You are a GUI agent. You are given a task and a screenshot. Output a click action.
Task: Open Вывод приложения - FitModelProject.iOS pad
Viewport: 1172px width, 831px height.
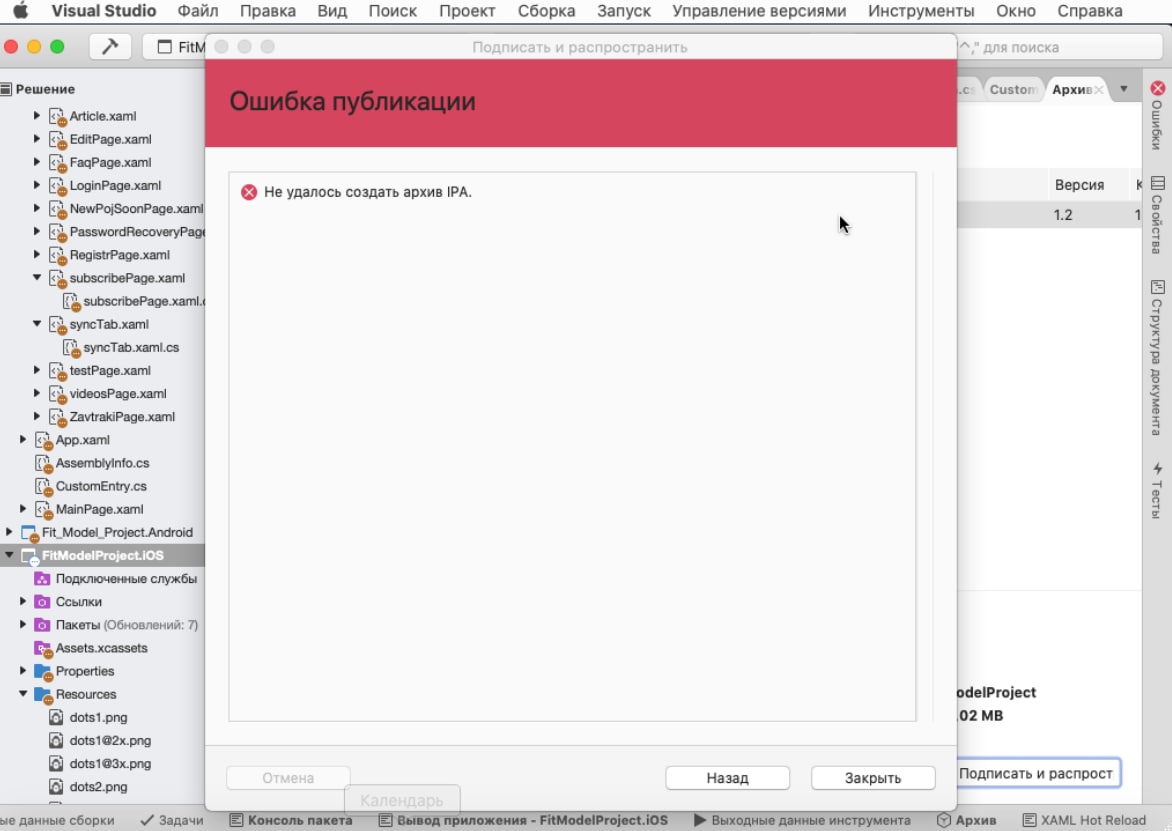[523, 820]
